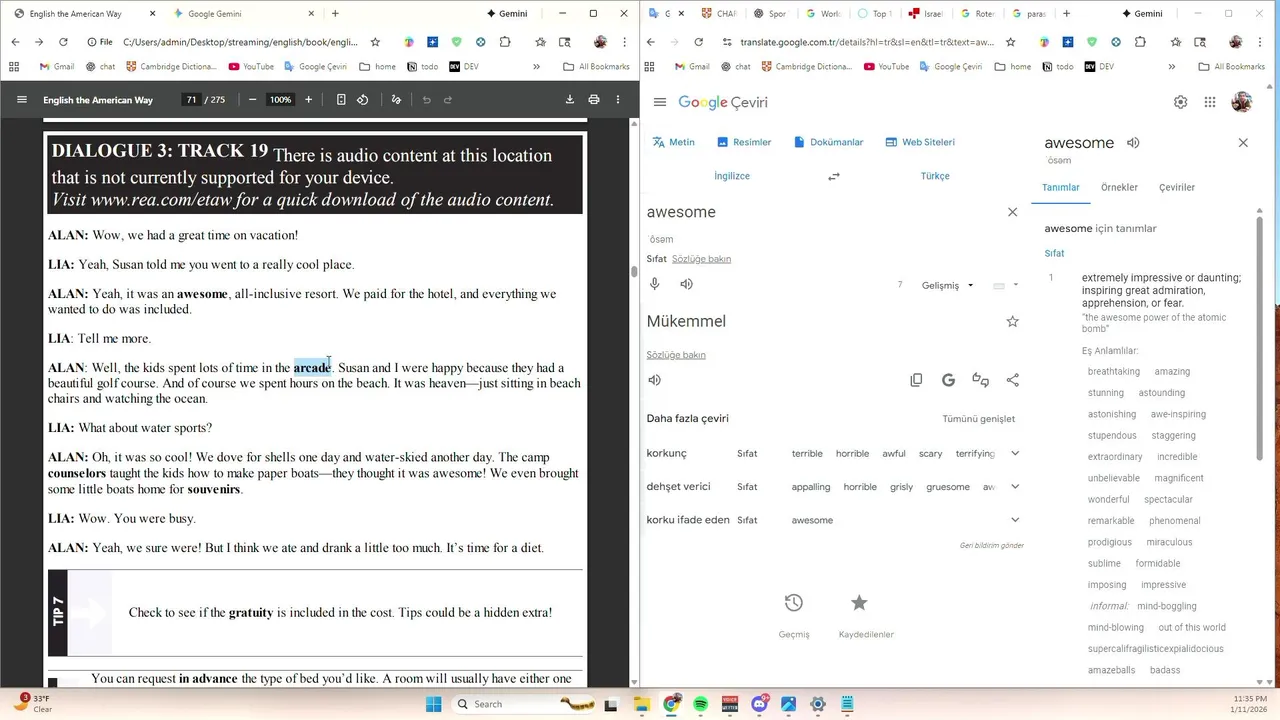Print the PDF document
This screenshot has height=720, width=1280.
pos(594,100)
